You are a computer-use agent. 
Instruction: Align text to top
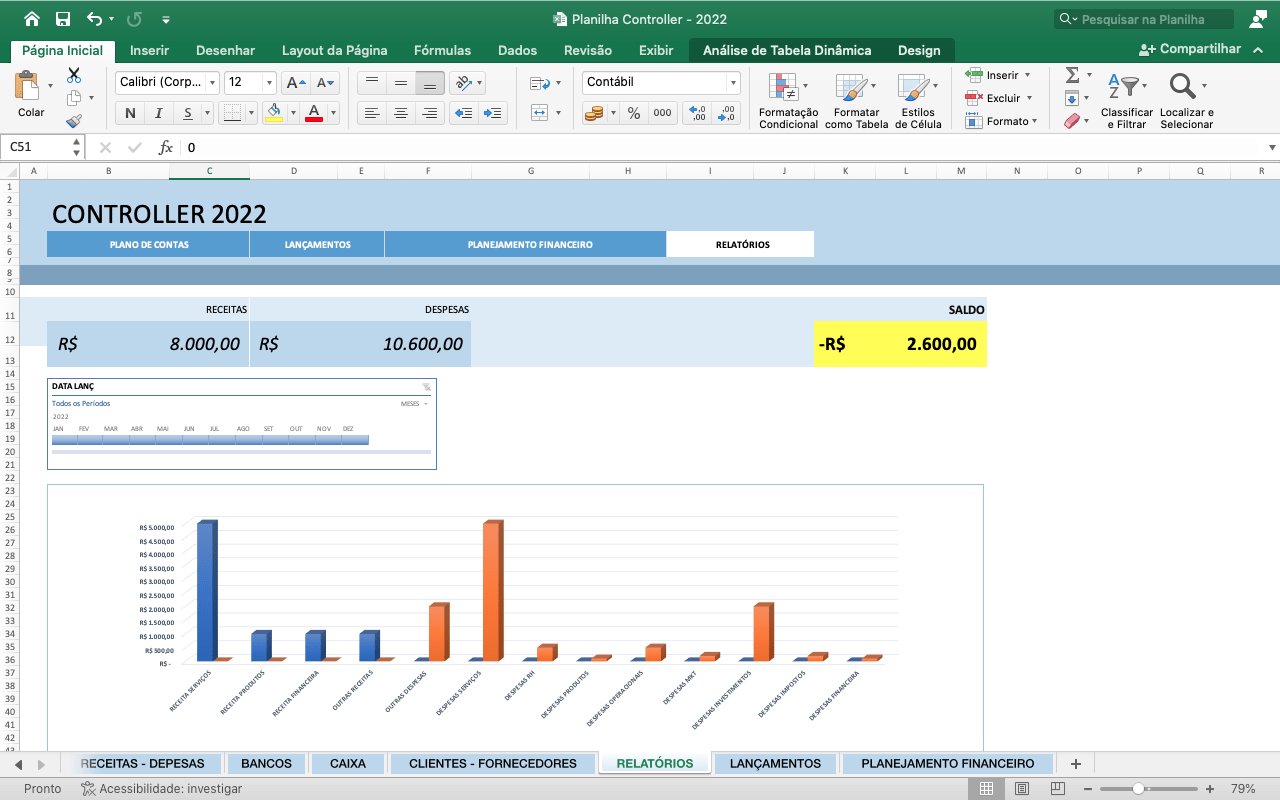point(371,83)
